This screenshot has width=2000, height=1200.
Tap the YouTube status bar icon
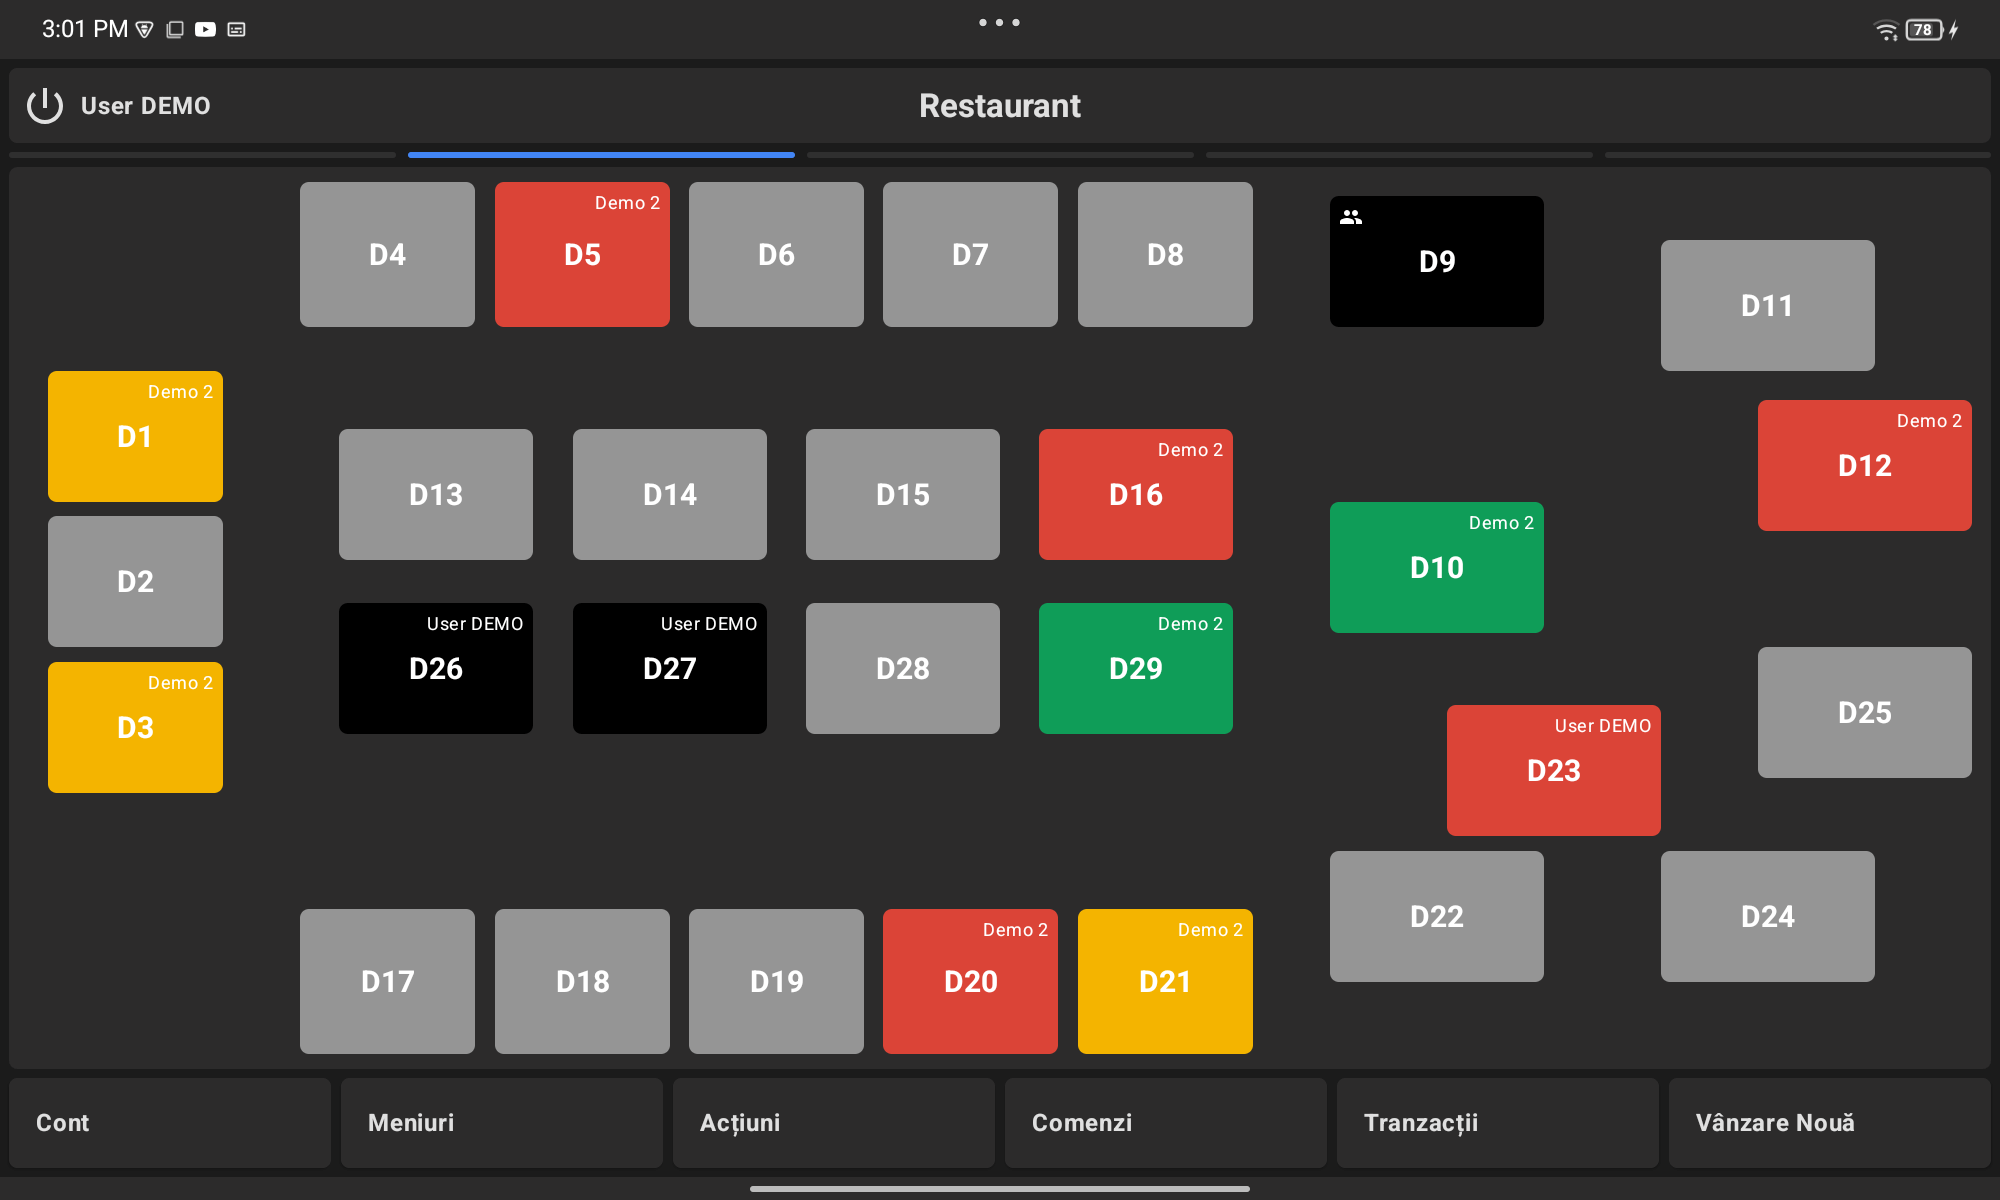point(205,30)
